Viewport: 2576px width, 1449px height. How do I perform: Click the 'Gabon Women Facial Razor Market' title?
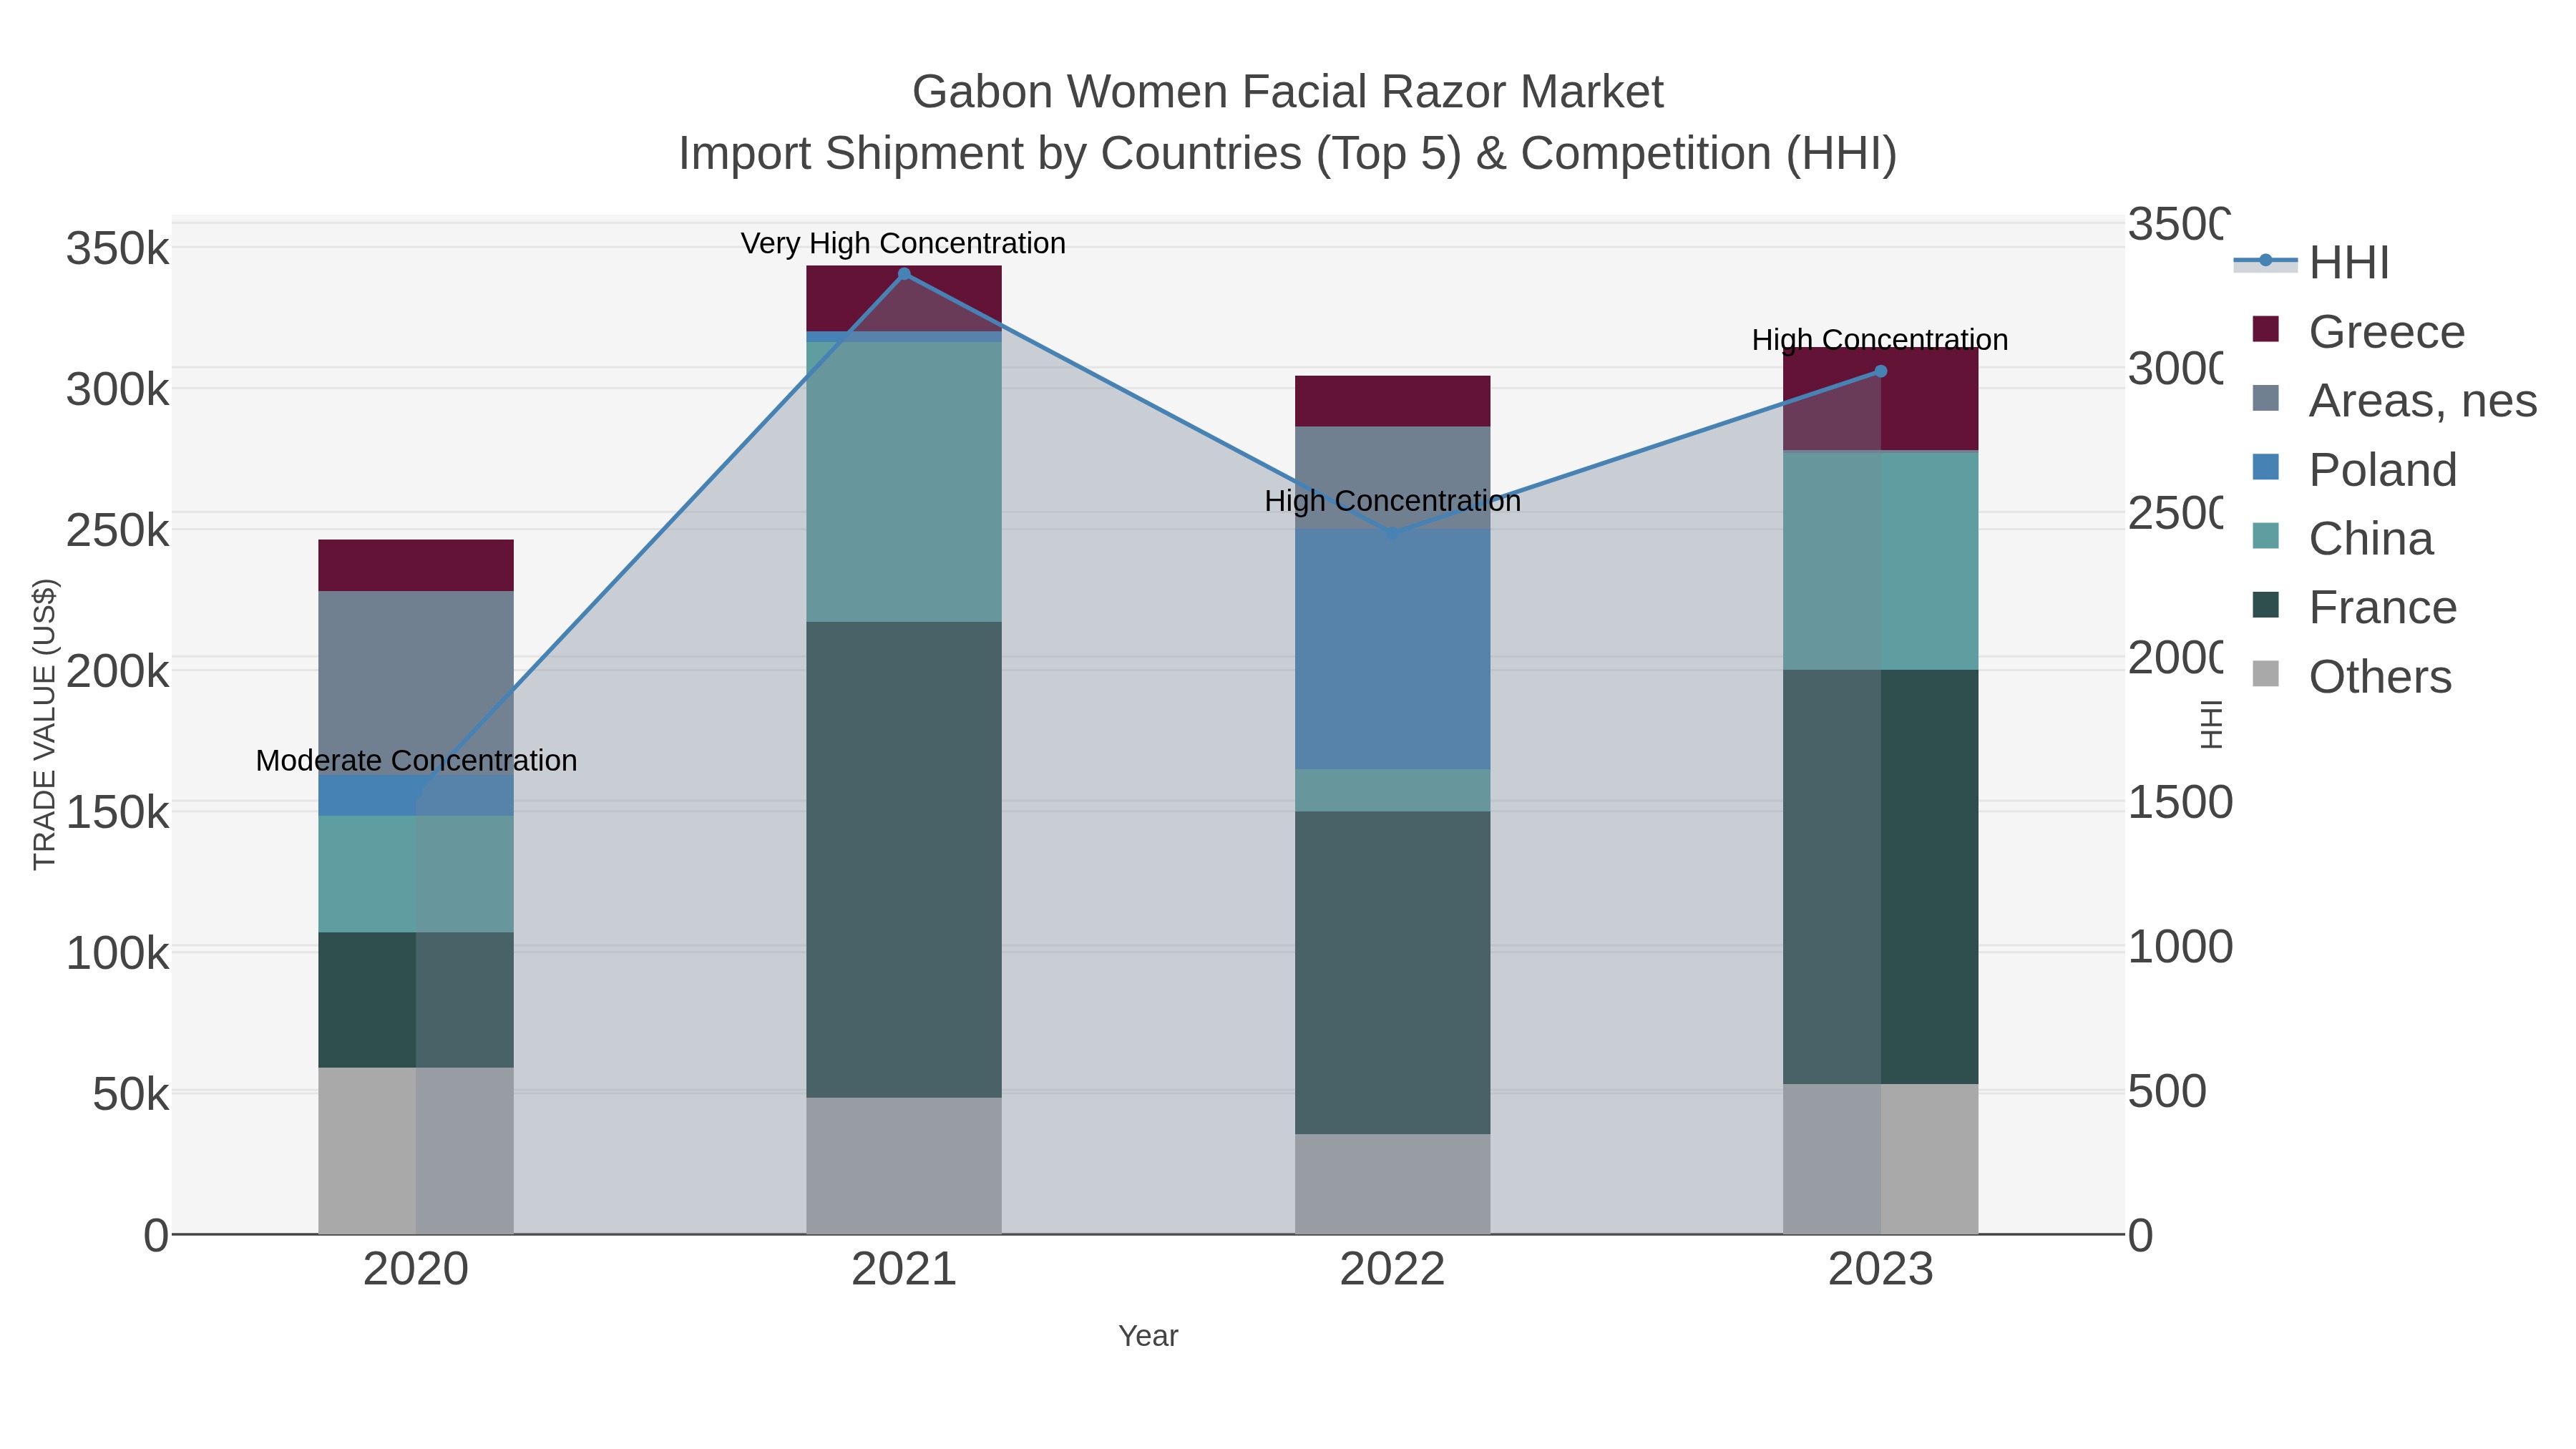1288,92
